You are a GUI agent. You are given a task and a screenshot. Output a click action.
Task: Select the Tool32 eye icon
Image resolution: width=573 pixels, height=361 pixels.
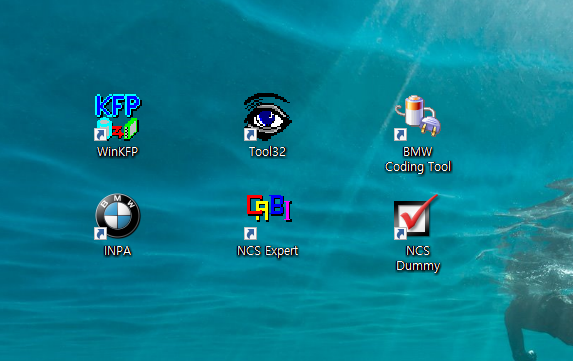[267, 117]
